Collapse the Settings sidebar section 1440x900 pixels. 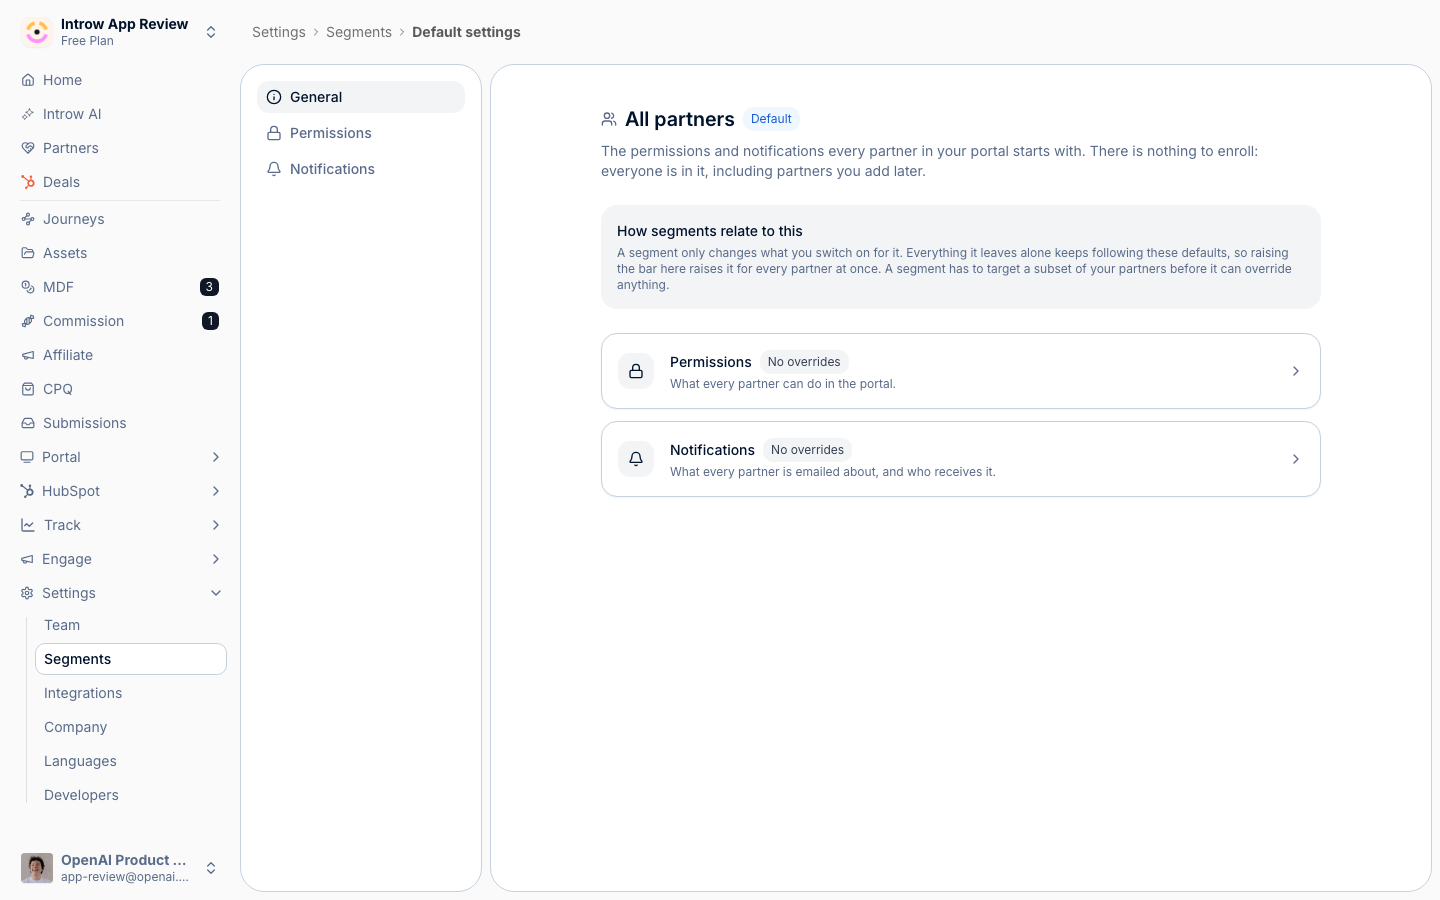[216, 593]
